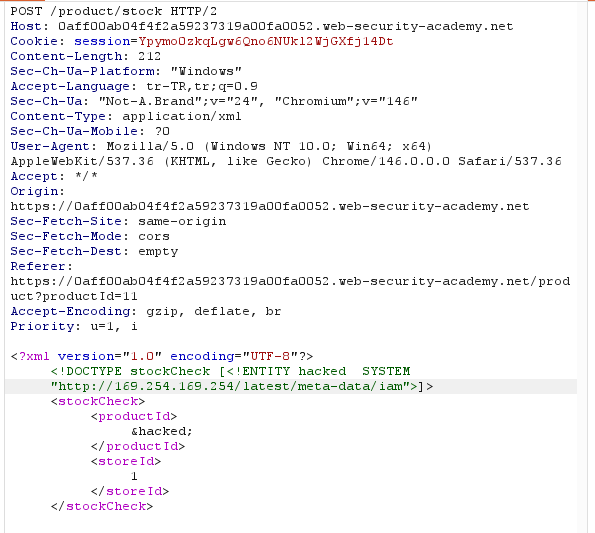Click the storeId value 1
The width and height of the screenshot is (595, 533).
[134, 476]
